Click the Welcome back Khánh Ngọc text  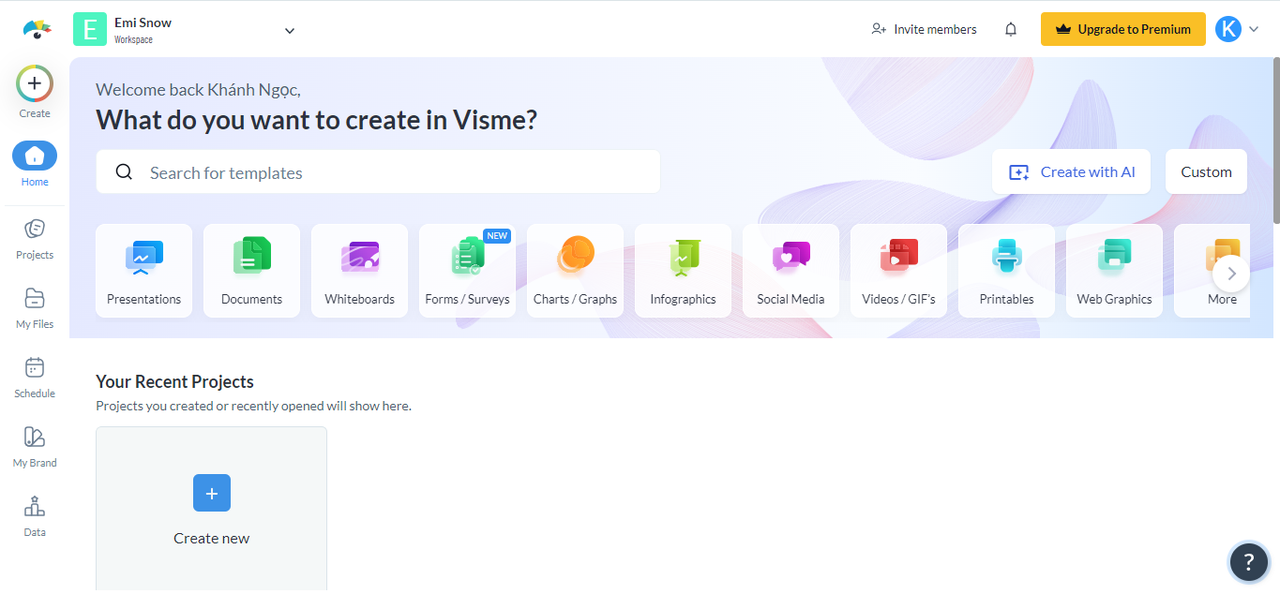pos(198,90)
